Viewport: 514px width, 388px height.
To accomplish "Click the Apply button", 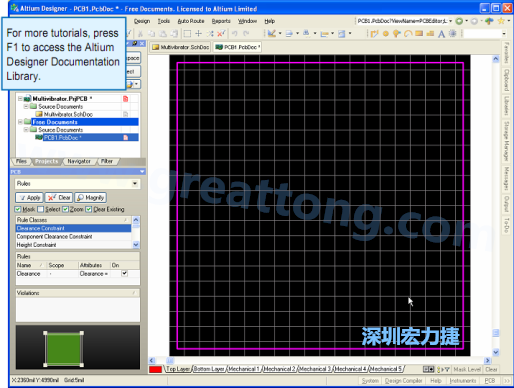I will coord(29,198).
